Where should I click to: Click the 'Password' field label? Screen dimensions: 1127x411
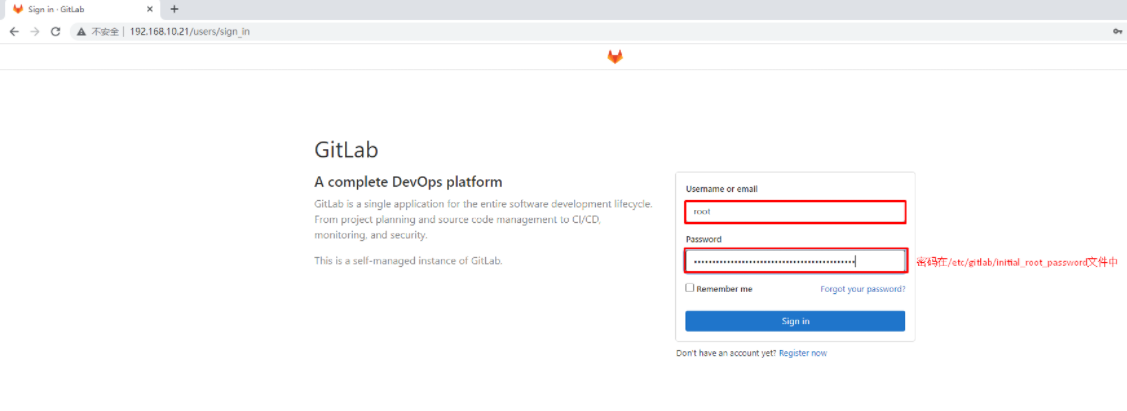point(704,239)
